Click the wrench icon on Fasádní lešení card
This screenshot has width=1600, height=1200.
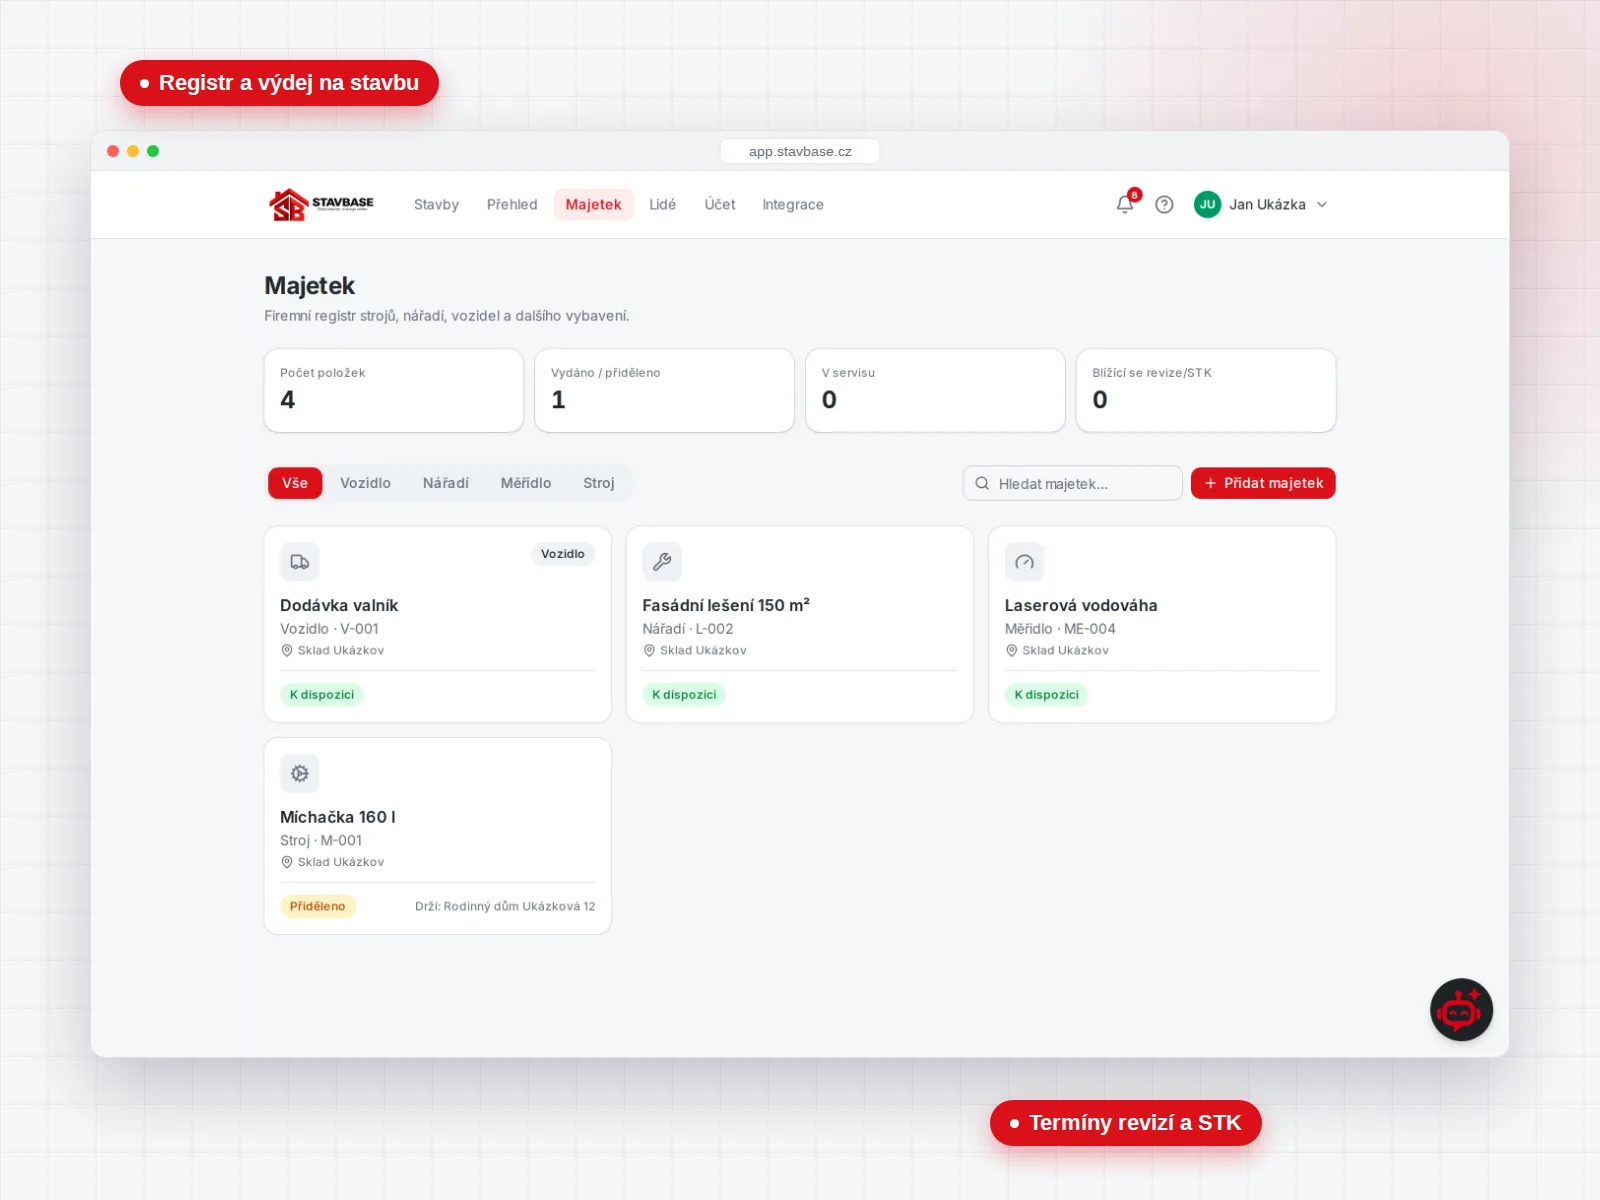[x=662, y=562]
